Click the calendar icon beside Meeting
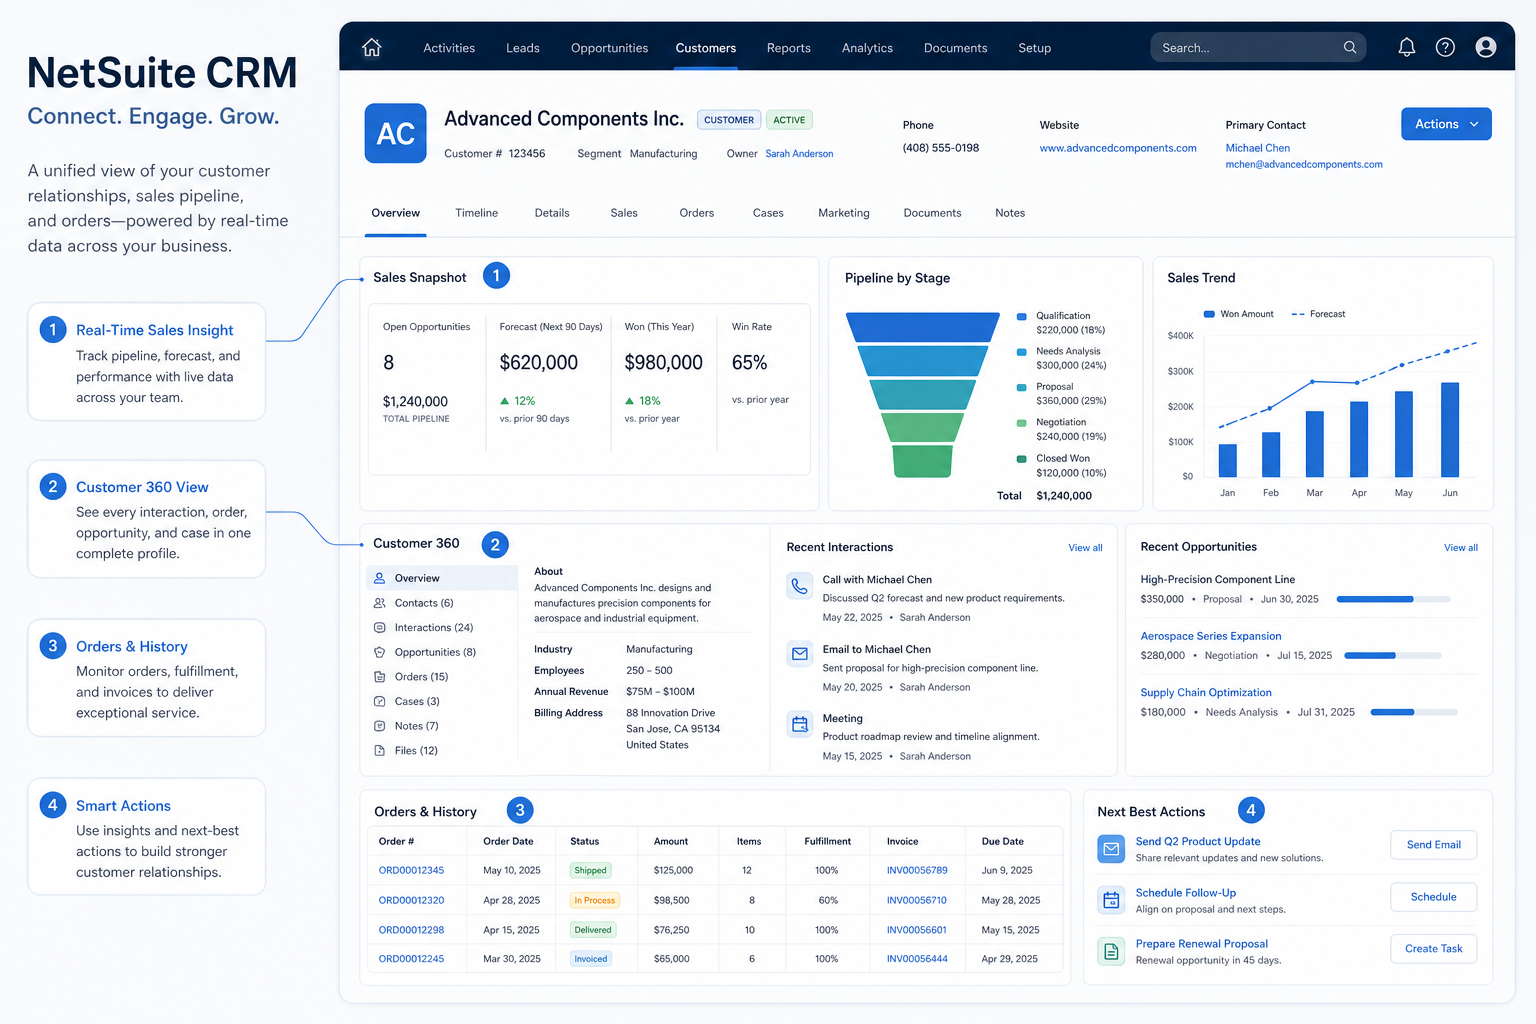The width and height of the screenshot is (1536, 1024). [800, 724]
